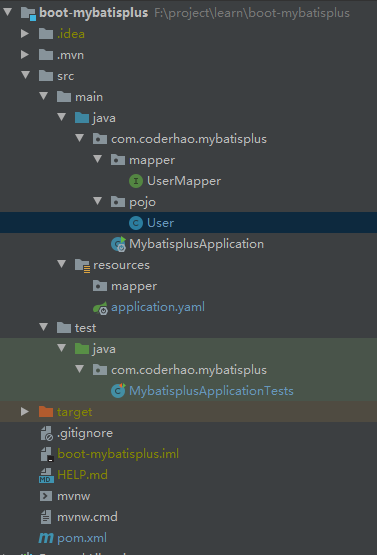Screen dimensions: 377x555
Task: Collapse the boot-mybatisplus project root
Action: click(7, 12)
